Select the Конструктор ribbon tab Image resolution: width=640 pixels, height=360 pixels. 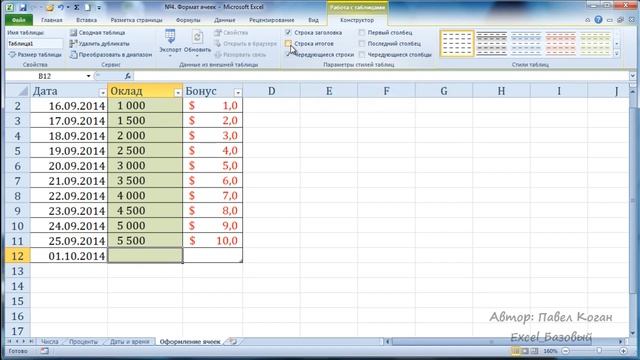tap(357, 20)
